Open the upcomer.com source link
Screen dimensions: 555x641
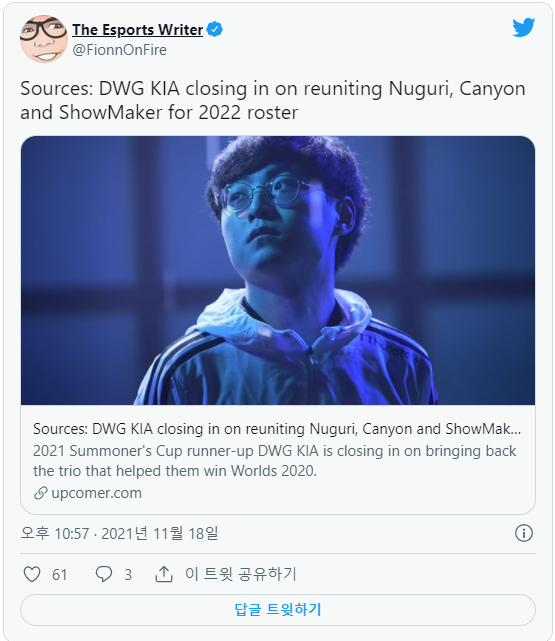(x=96, y=493)
